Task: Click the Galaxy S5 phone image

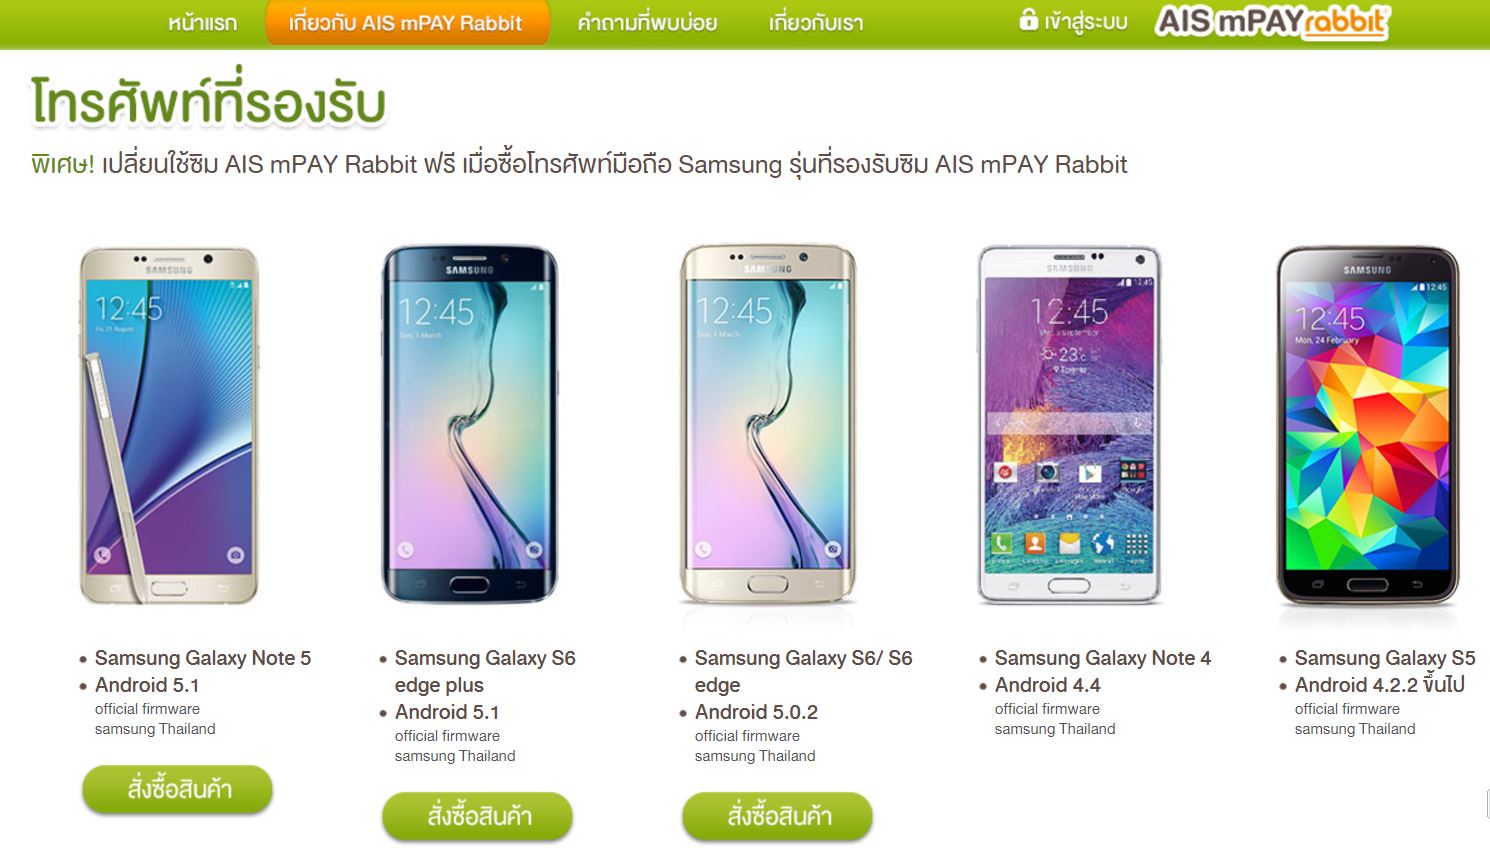Action: tap(1367, 425)
